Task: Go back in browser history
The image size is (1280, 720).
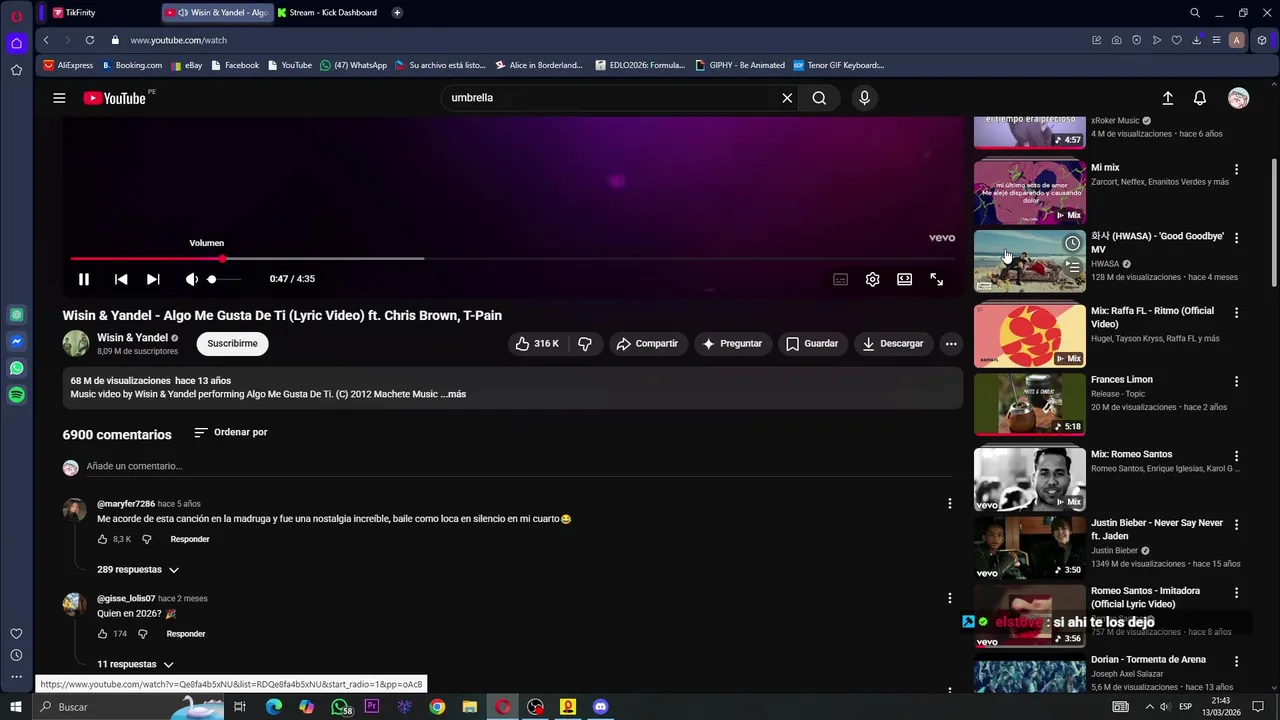Action: click(46, 40)
